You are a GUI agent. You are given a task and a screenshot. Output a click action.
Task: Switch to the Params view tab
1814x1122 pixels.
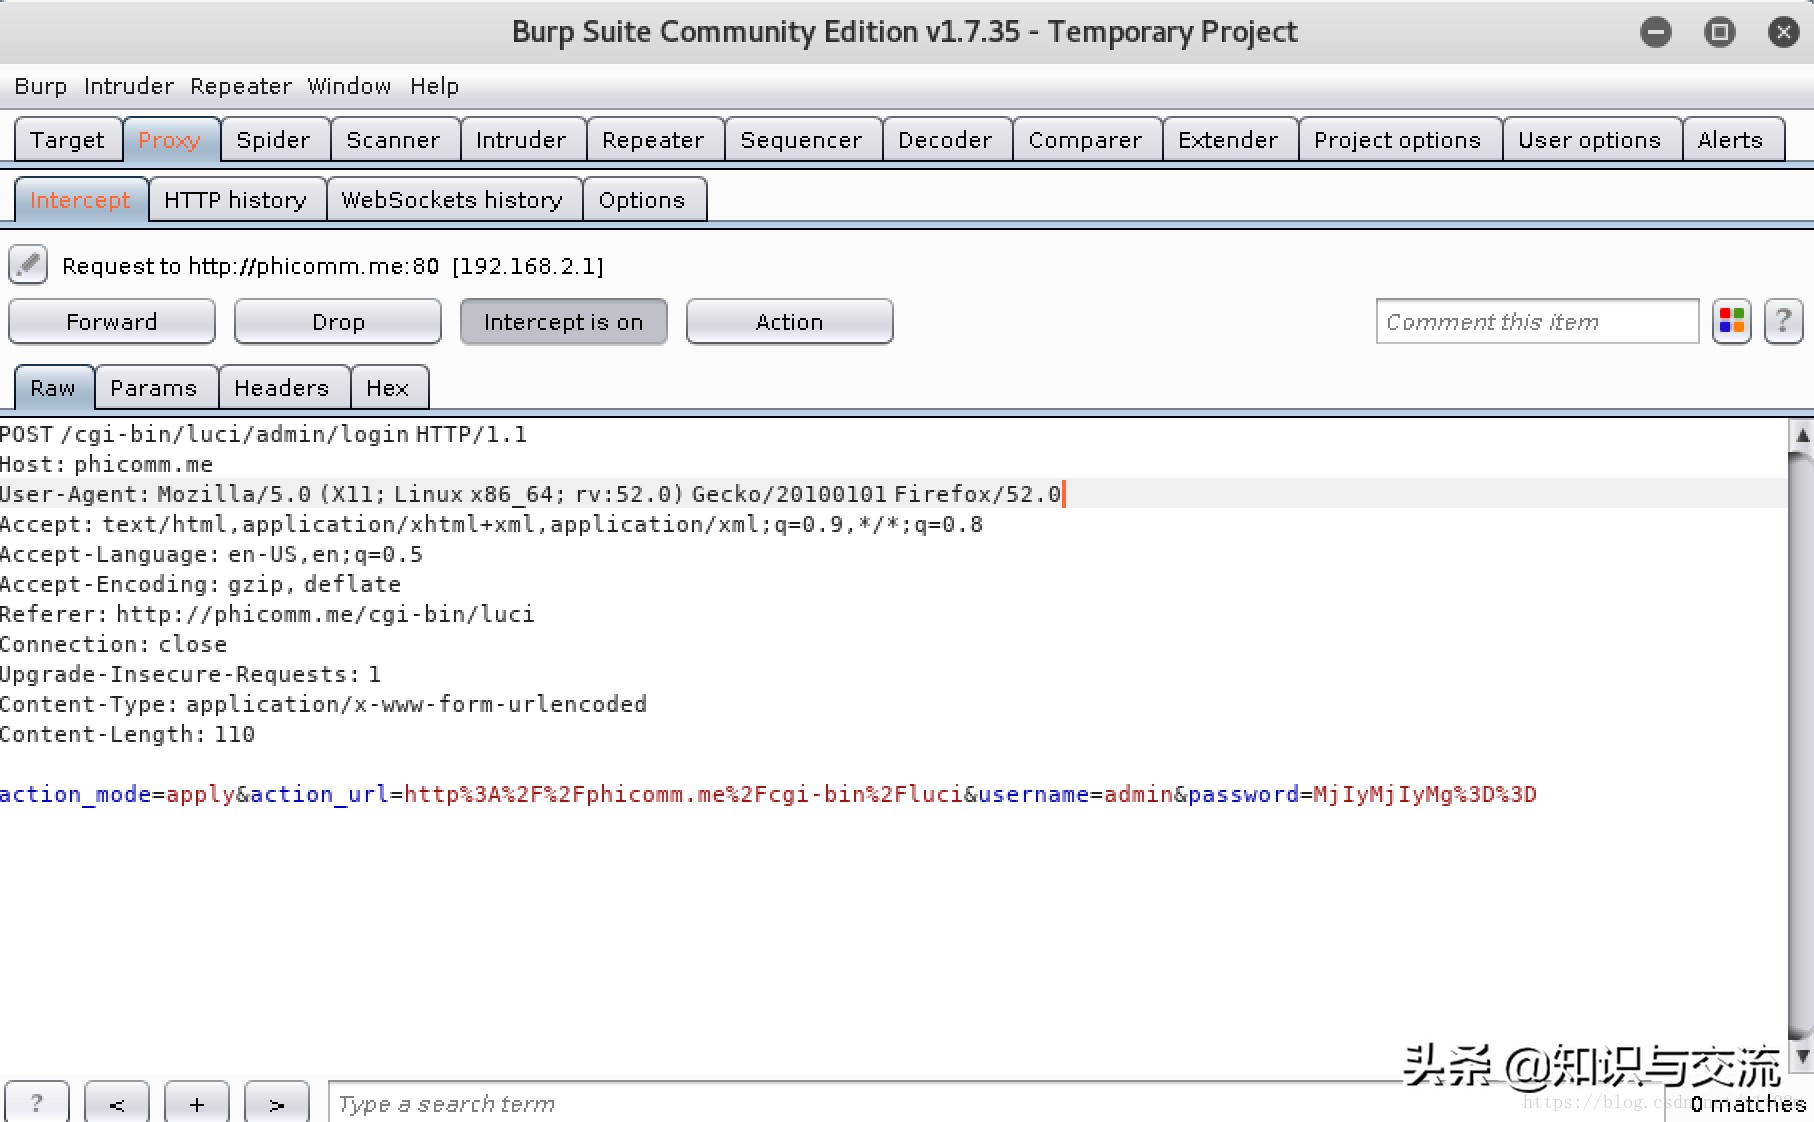pos(154,388)
